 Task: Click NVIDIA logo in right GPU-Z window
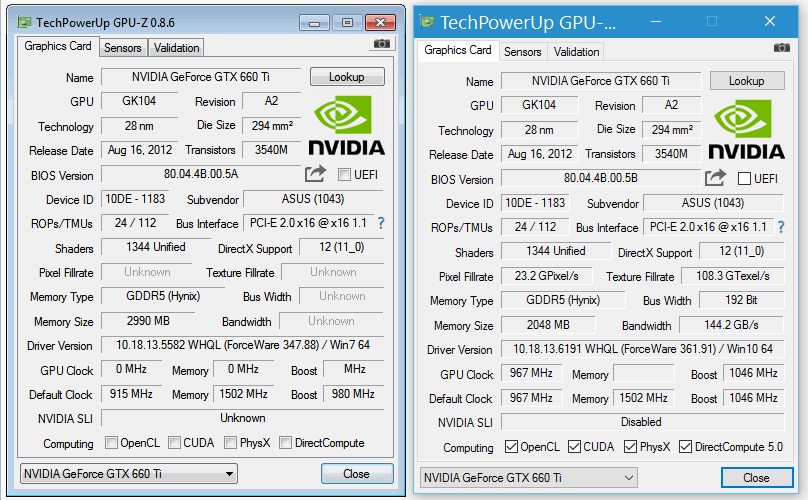[746, 129]
